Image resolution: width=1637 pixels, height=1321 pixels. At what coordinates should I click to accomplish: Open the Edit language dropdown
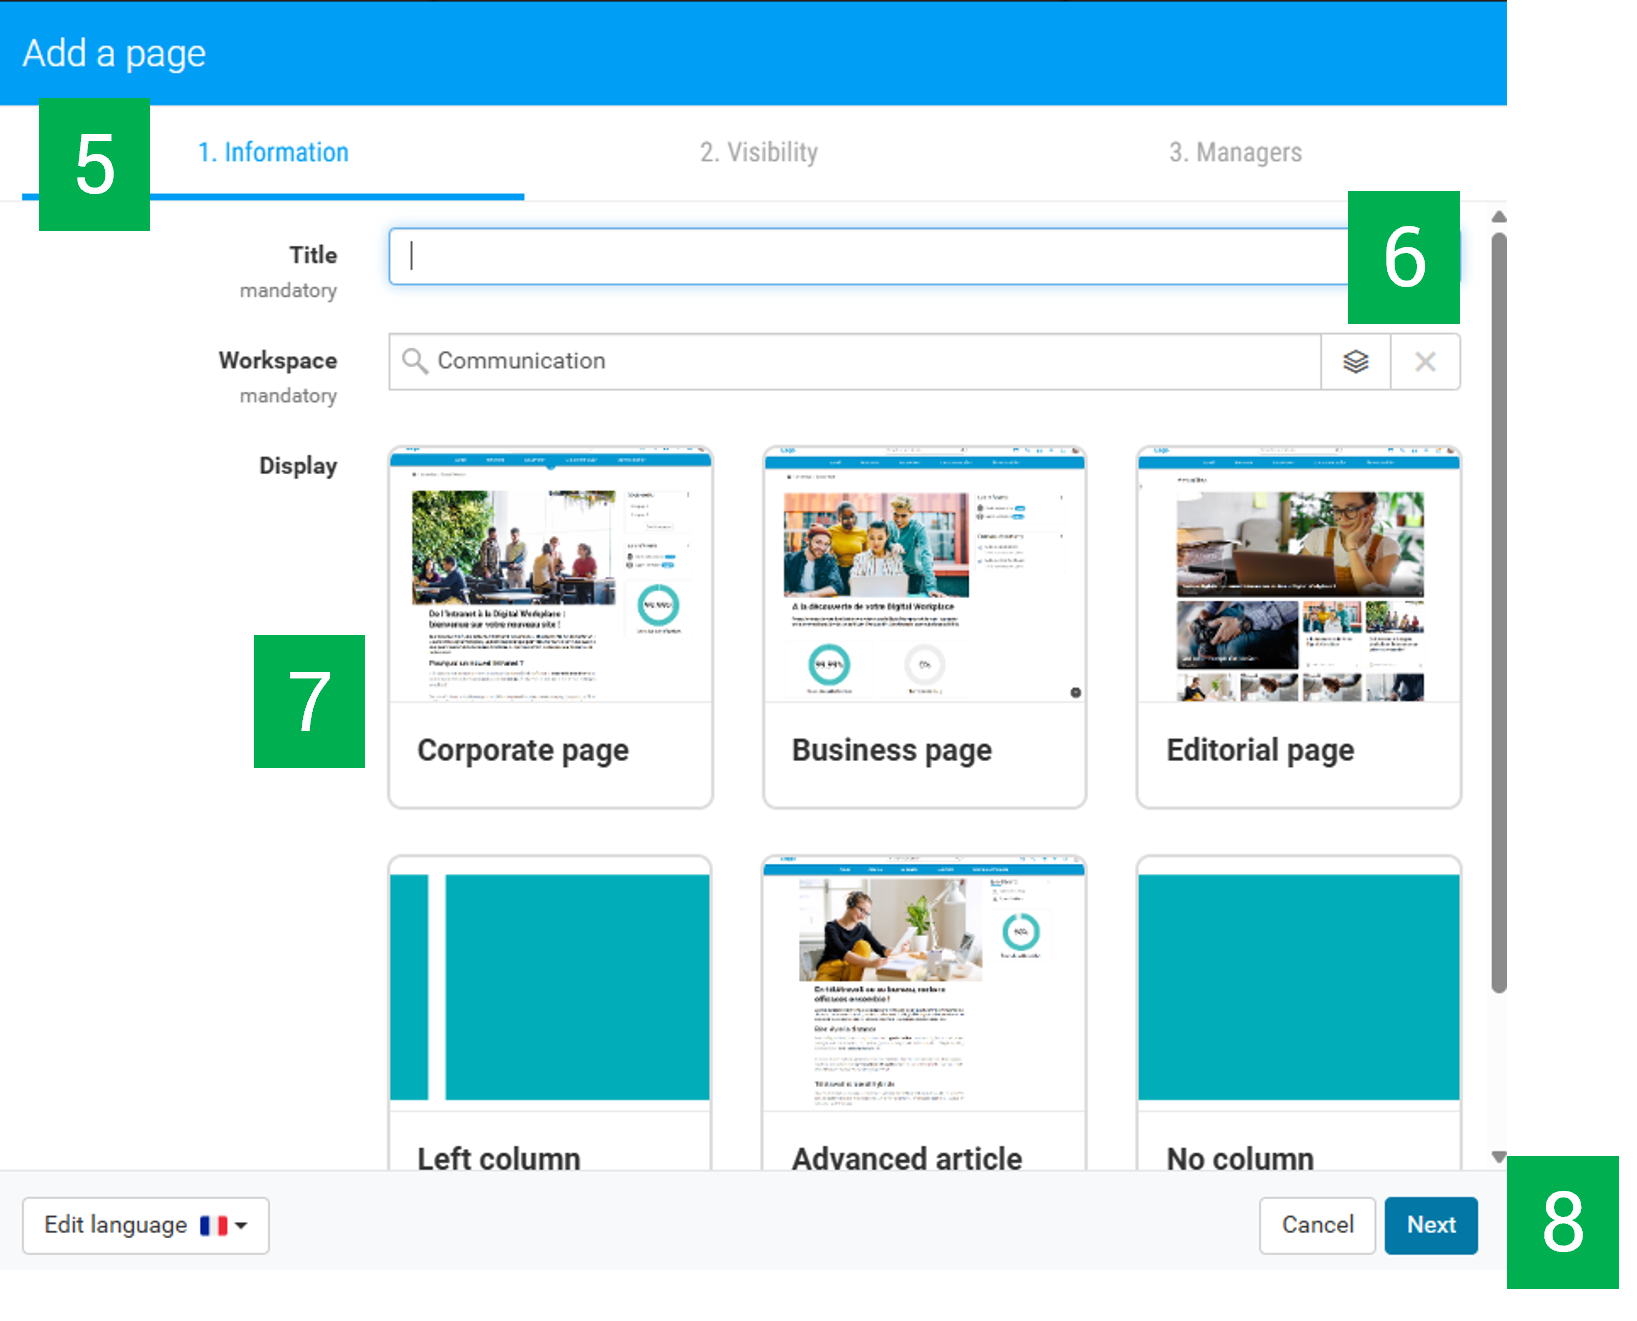pyautogui.click(x=146, y=1225)
